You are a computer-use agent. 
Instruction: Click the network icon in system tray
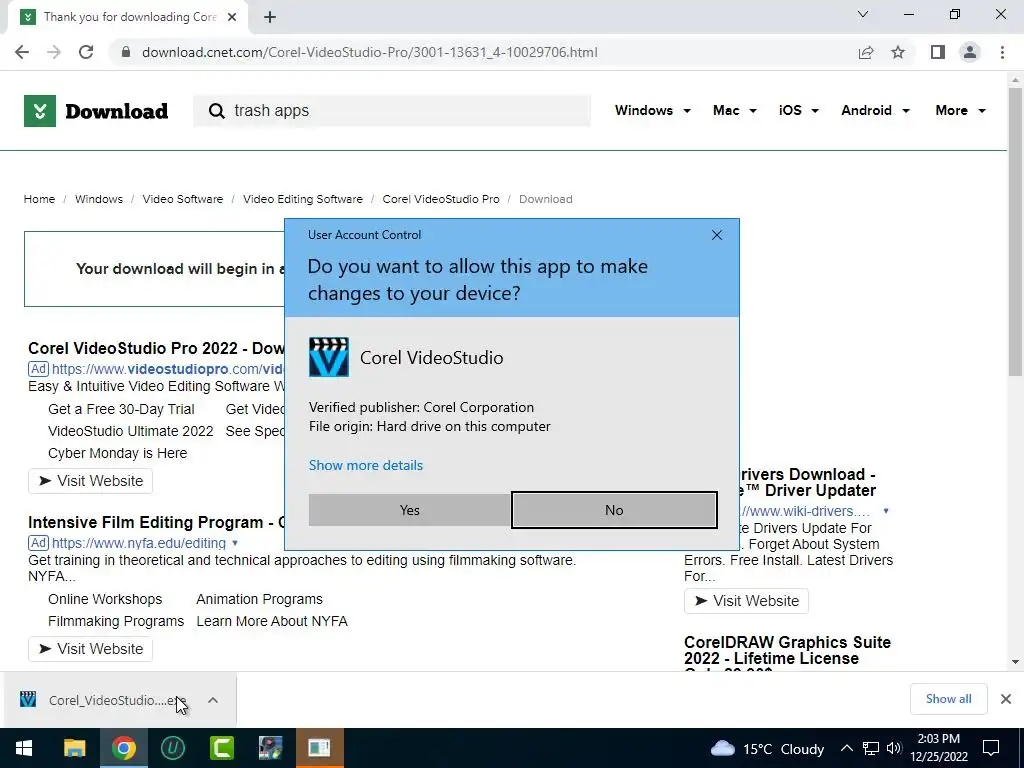pyautogui.click(x=871, y=748)
